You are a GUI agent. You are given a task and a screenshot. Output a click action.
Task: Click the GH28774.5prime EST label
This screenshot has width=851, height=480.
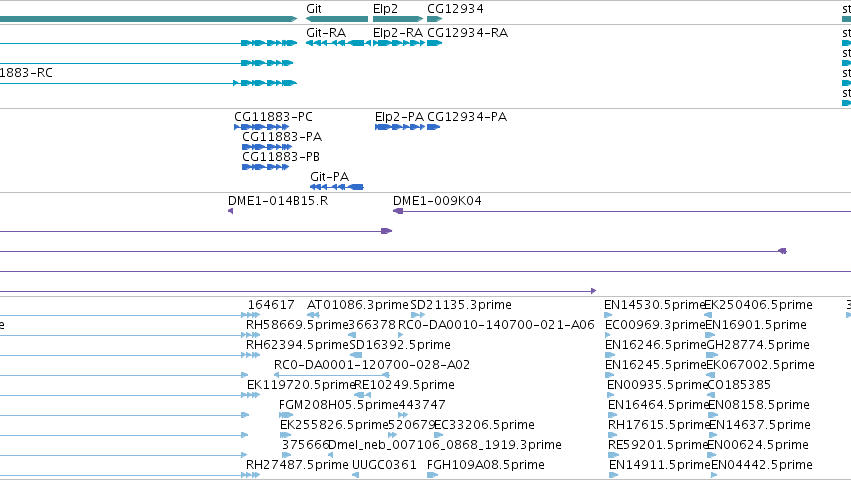tap(758, 345)
